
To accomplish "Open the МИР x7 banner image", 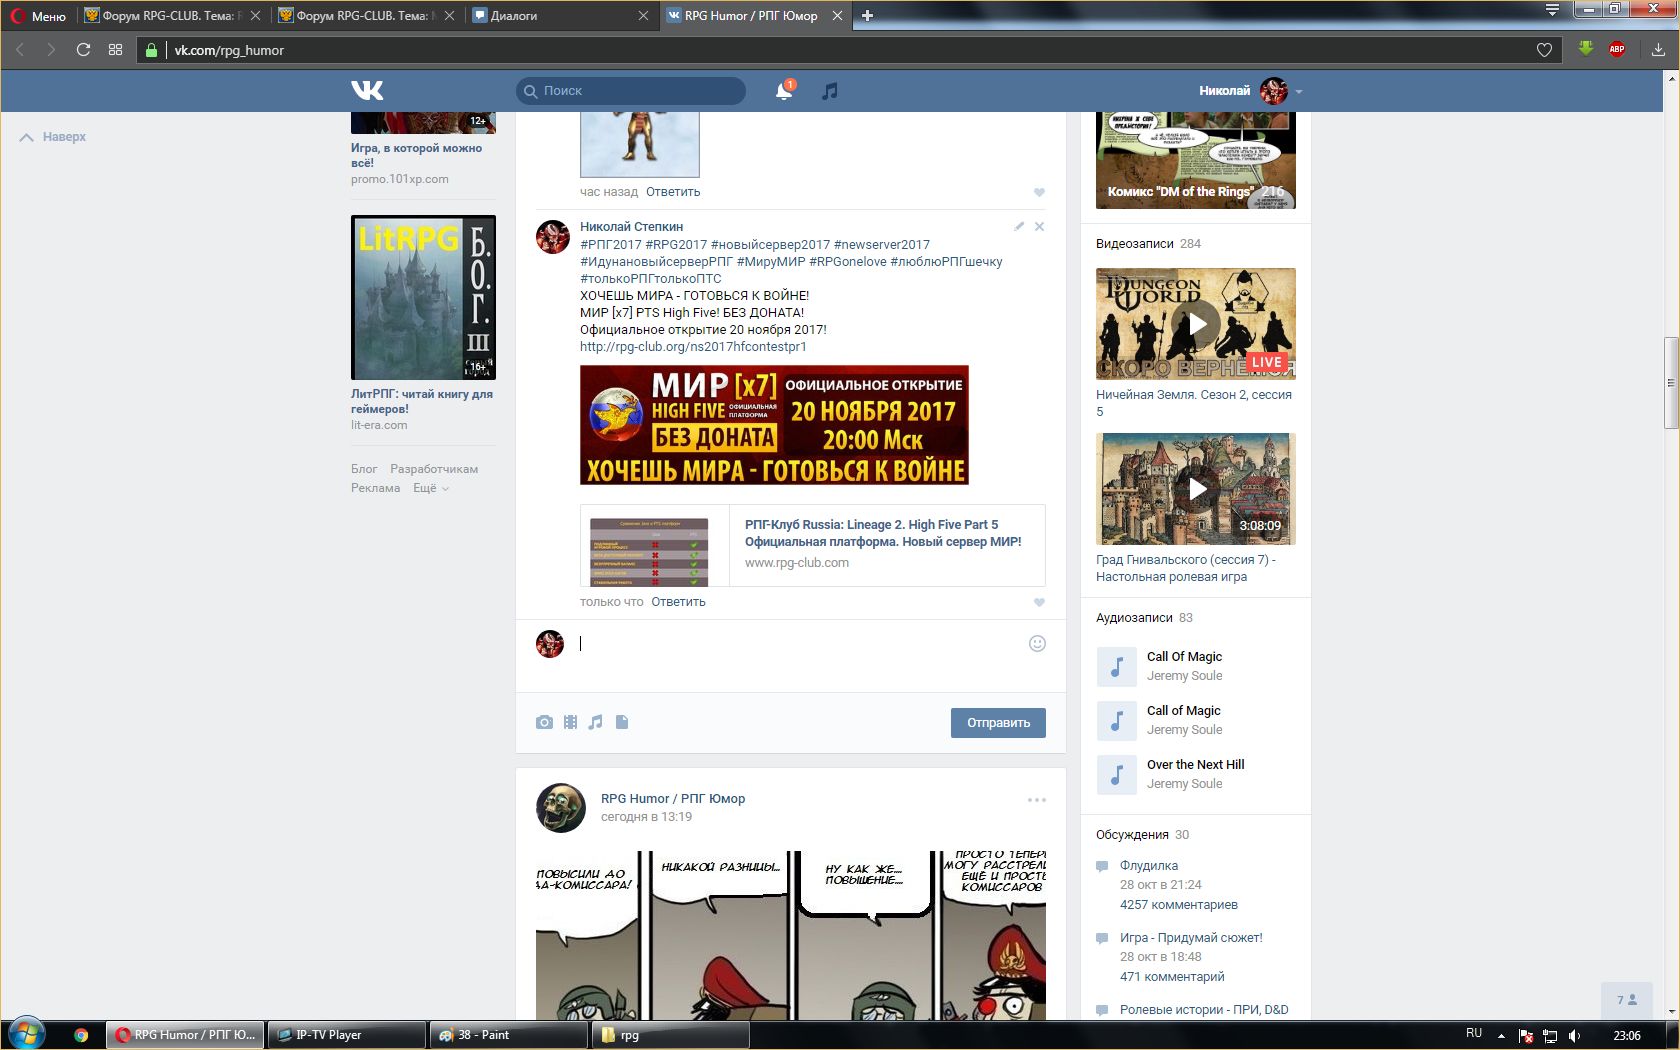I will (774, 425).
